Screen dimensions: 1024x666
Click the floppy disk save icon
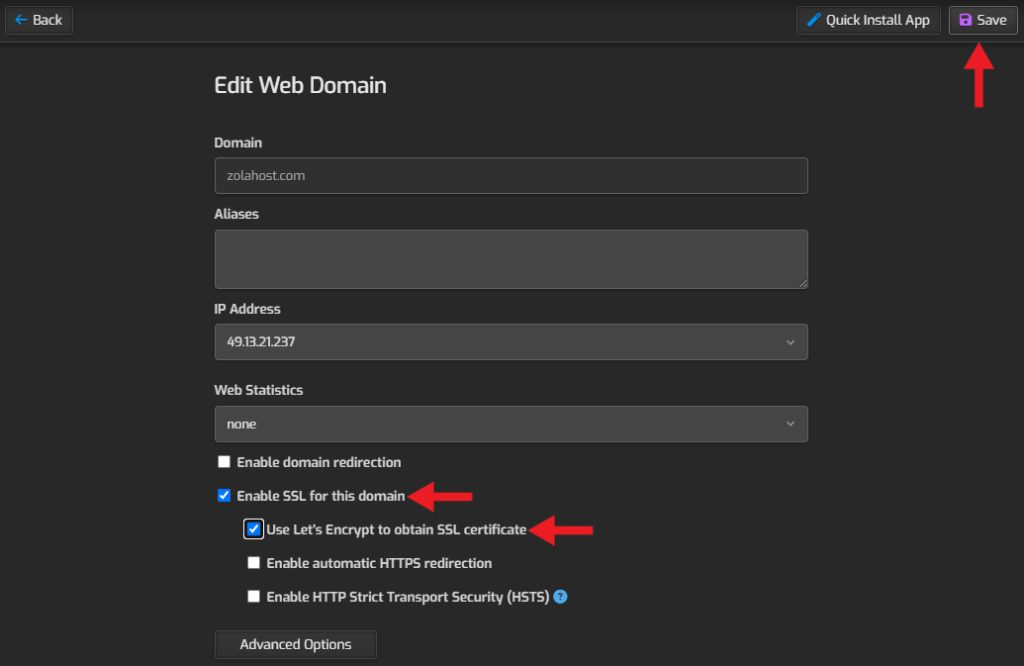(965, 20)
